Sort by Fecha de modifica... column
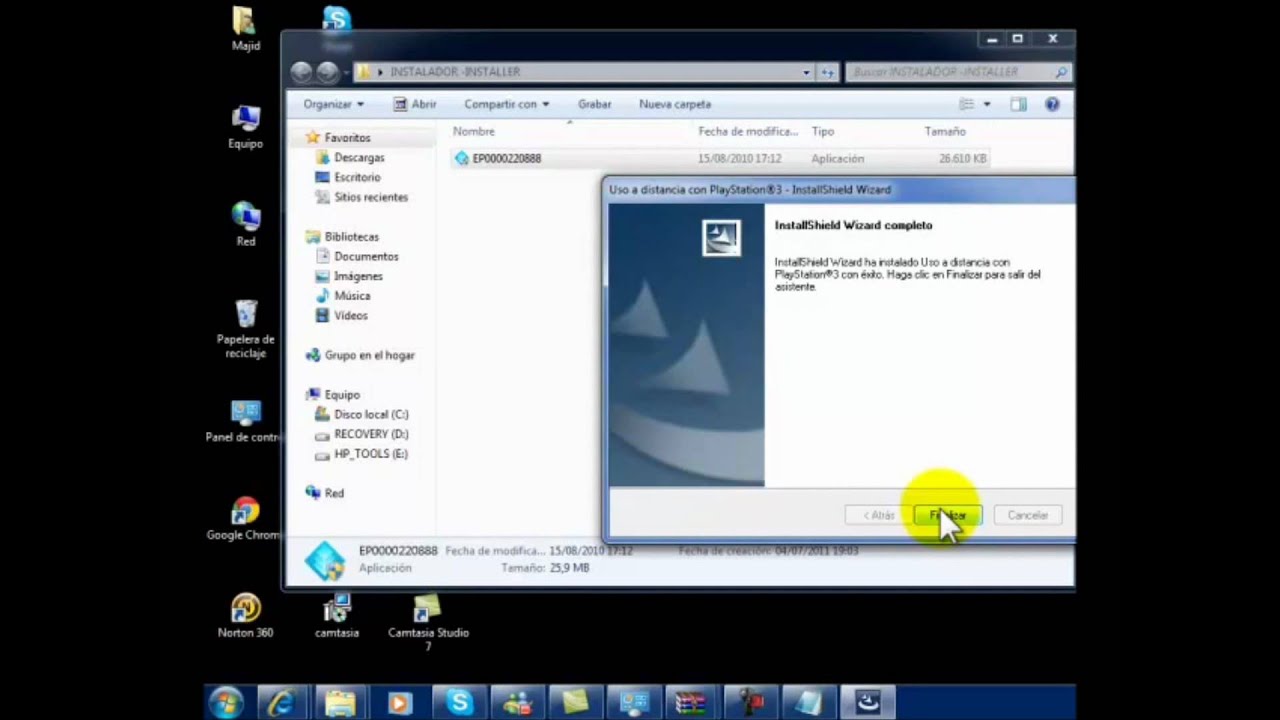Screen dimensions: 1280x720 [748, 132]
